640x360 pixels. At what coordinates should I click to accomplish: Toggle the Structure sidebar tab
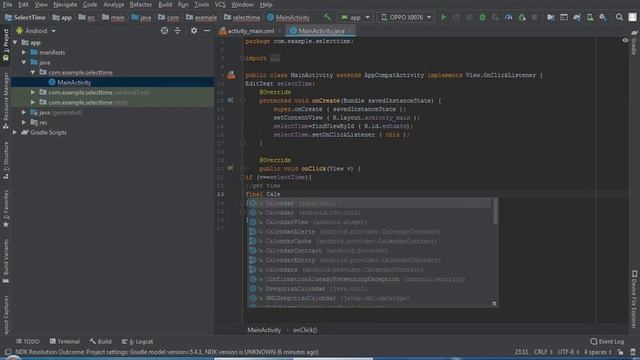point(6,161)
